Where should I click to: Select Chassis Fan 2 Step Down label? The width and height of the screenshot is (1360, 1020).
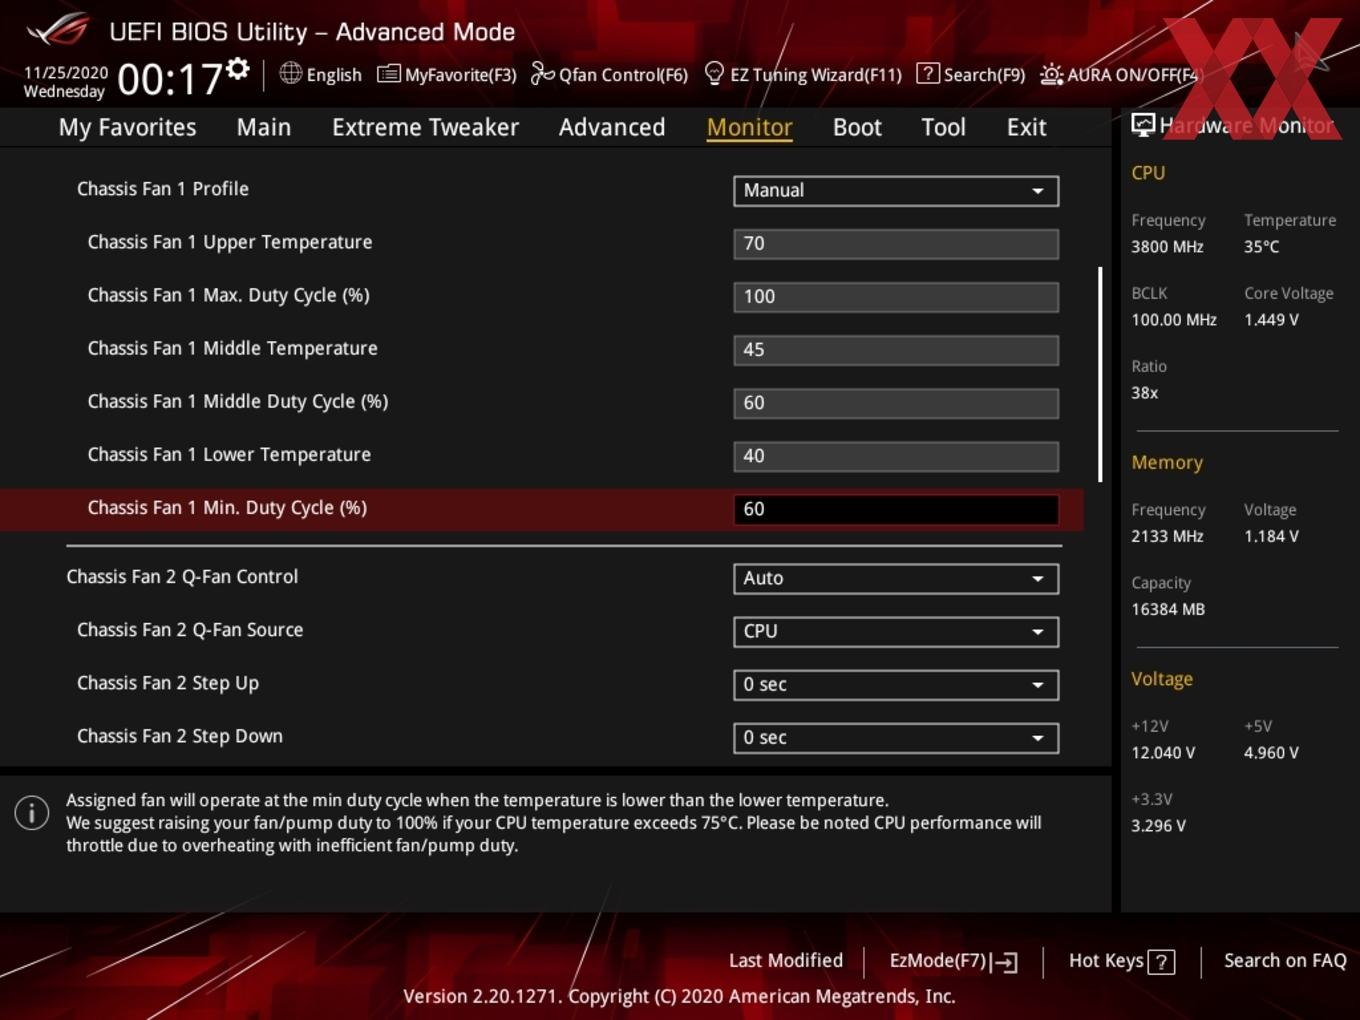click(x=180, y=736)
